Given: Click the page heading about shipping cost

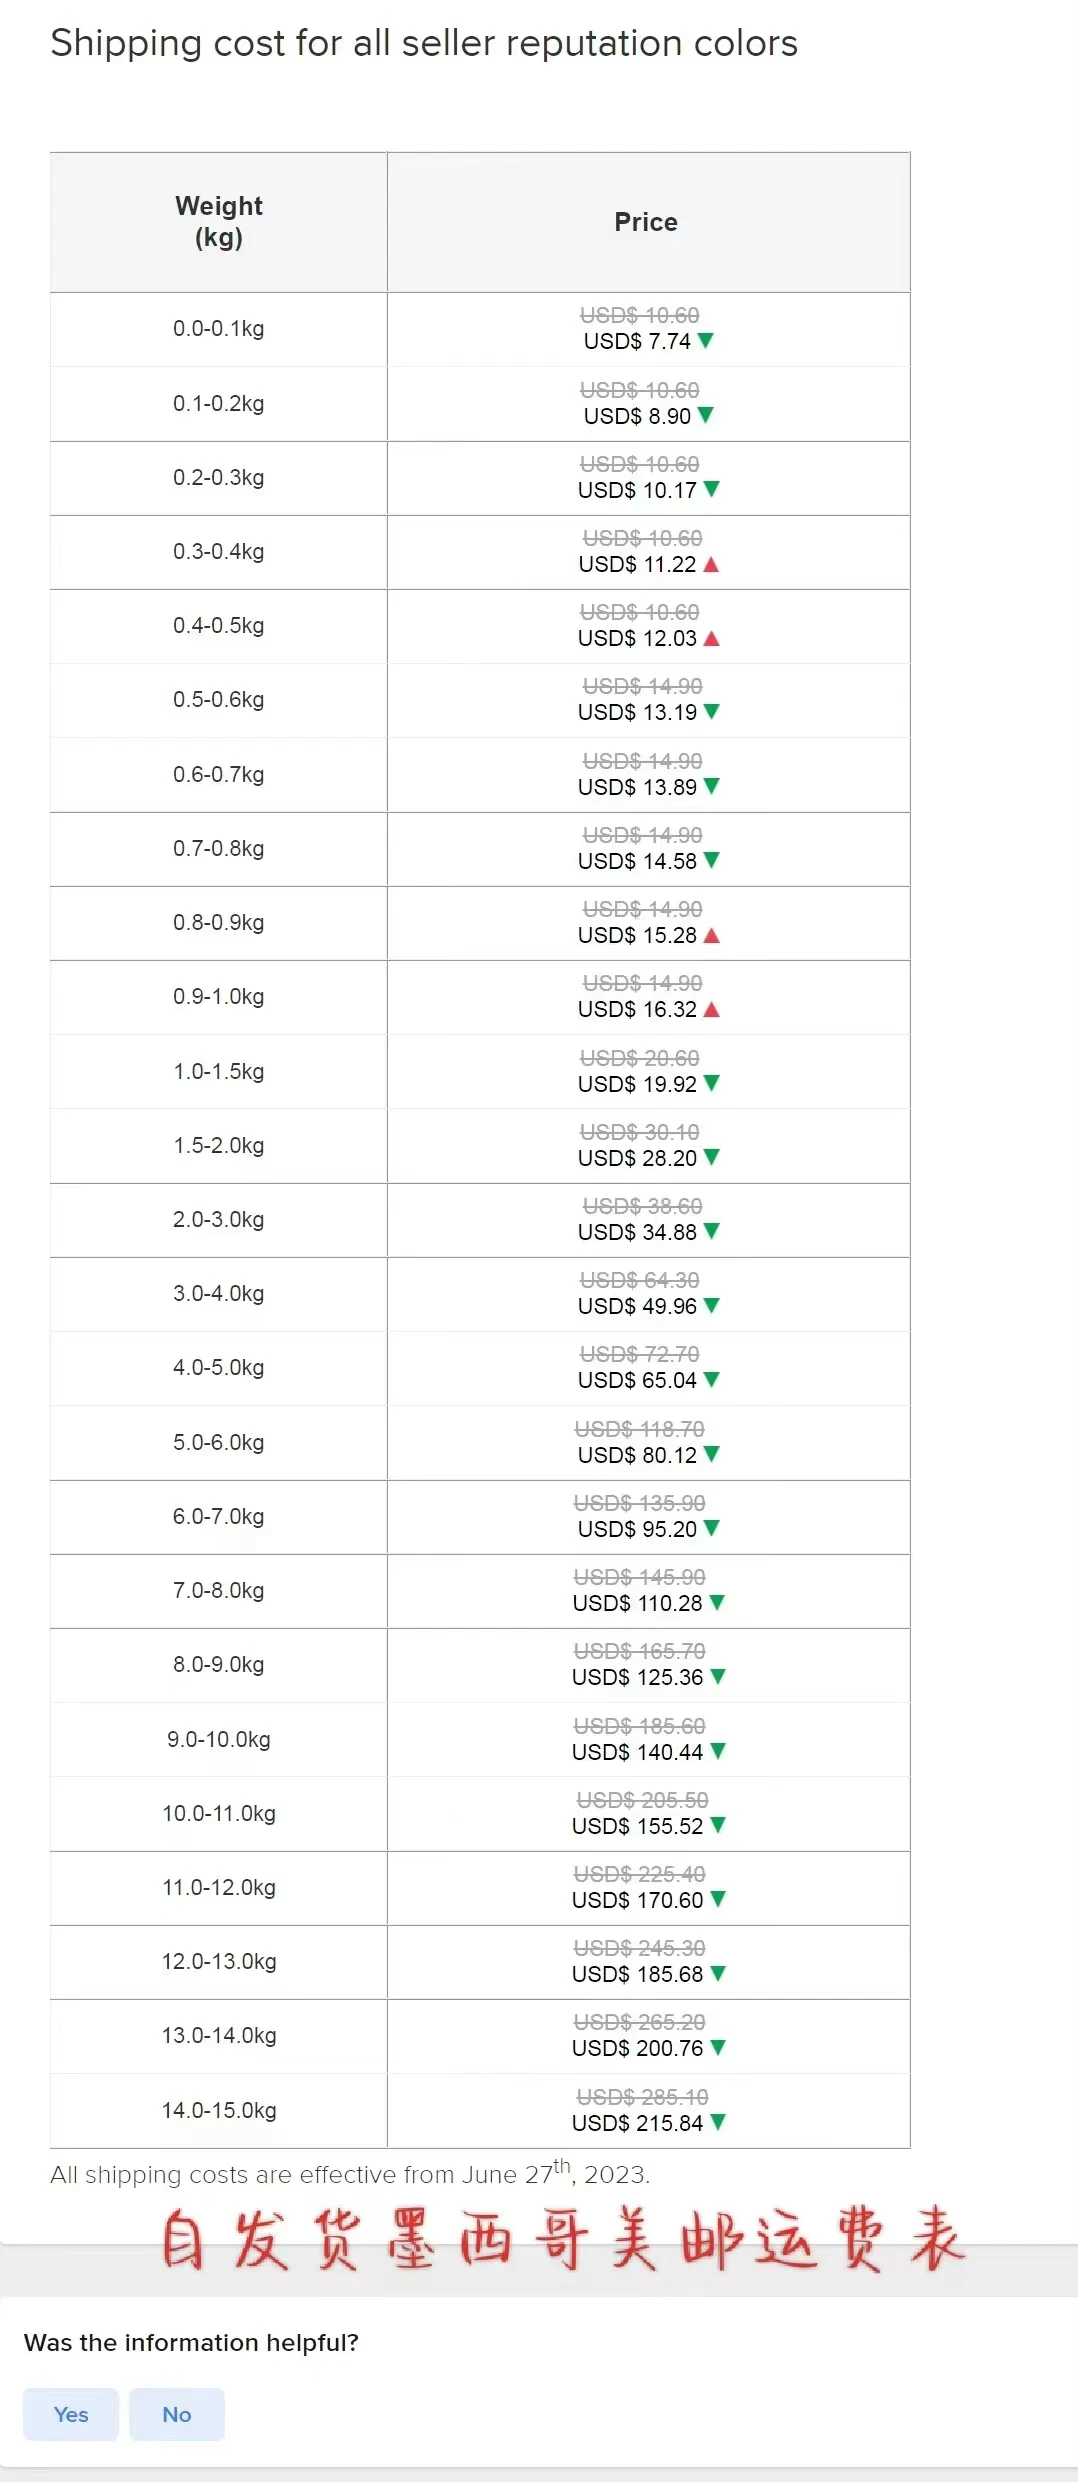Looking at the screenshot, I should [424, 43].
